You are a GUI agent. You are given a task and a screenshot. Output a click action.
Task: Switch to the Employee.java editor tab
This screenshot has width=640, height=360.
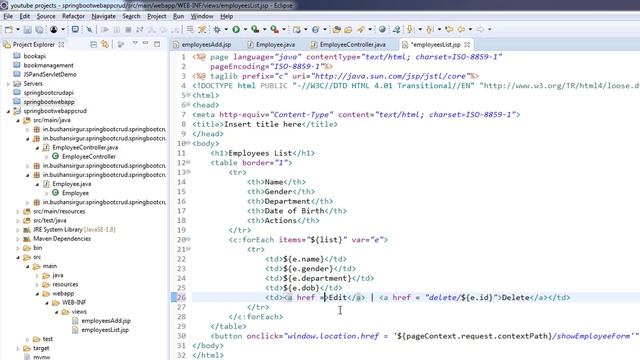pyautogui.click(x=271, y=44)
